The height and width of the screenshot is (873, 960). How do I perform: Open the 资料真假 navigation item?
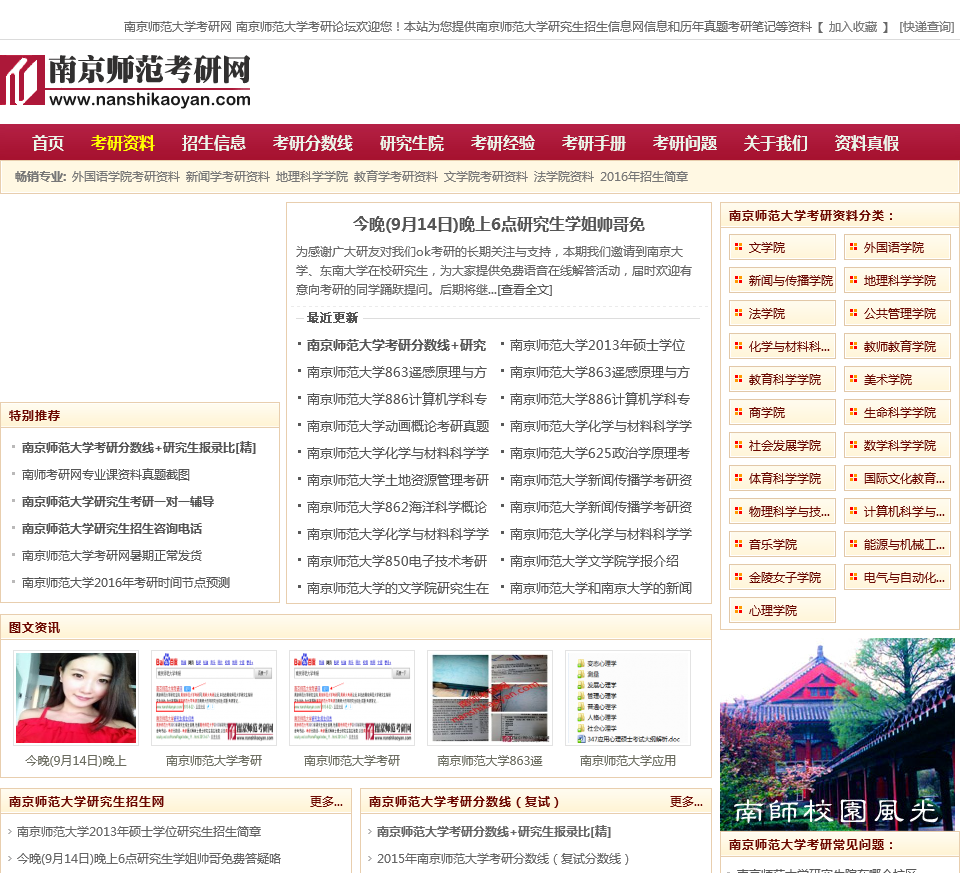point(867,143)
